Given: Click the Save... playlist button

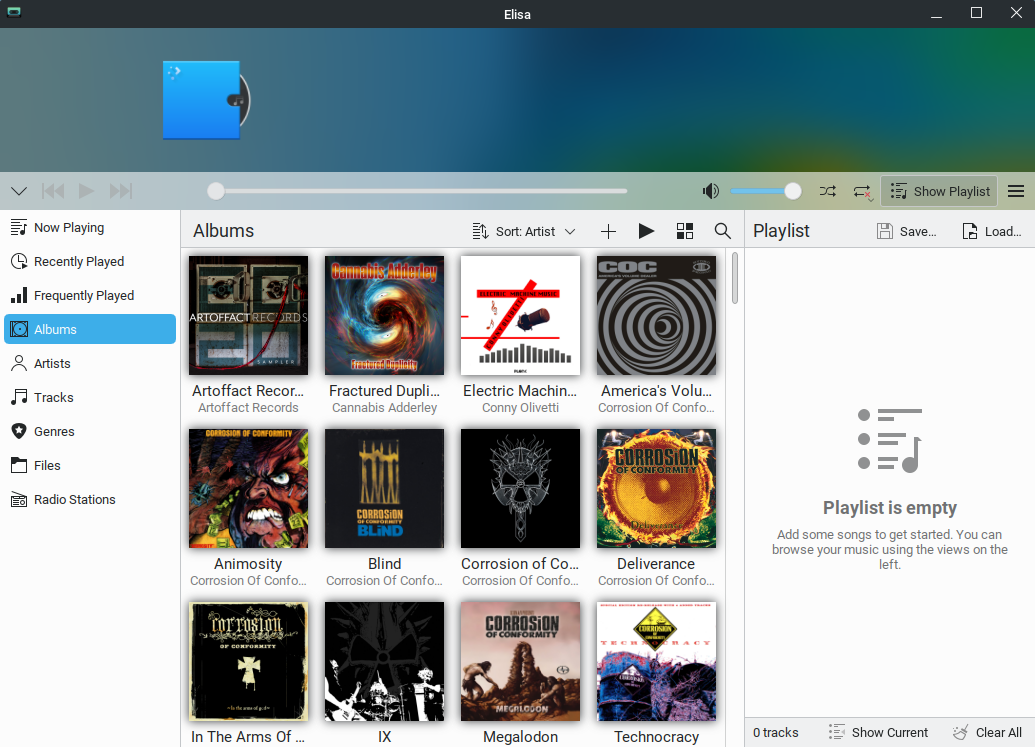Looking at the screenshot, I should tap(907, 231).
